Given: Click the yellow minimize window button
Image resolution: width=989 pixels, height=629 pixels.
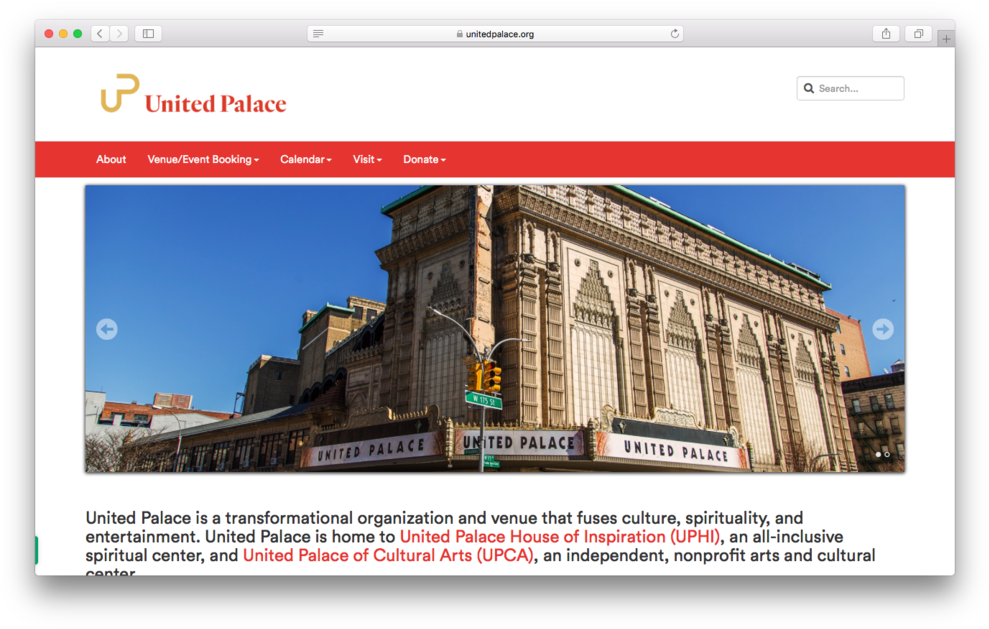Looking at the screenshot, I should [63, 33].
